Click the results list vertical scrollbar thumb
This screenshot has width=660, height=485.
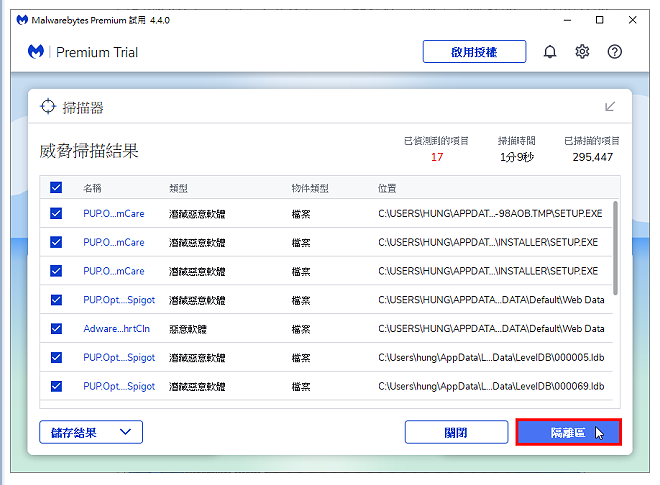point(615,248)
